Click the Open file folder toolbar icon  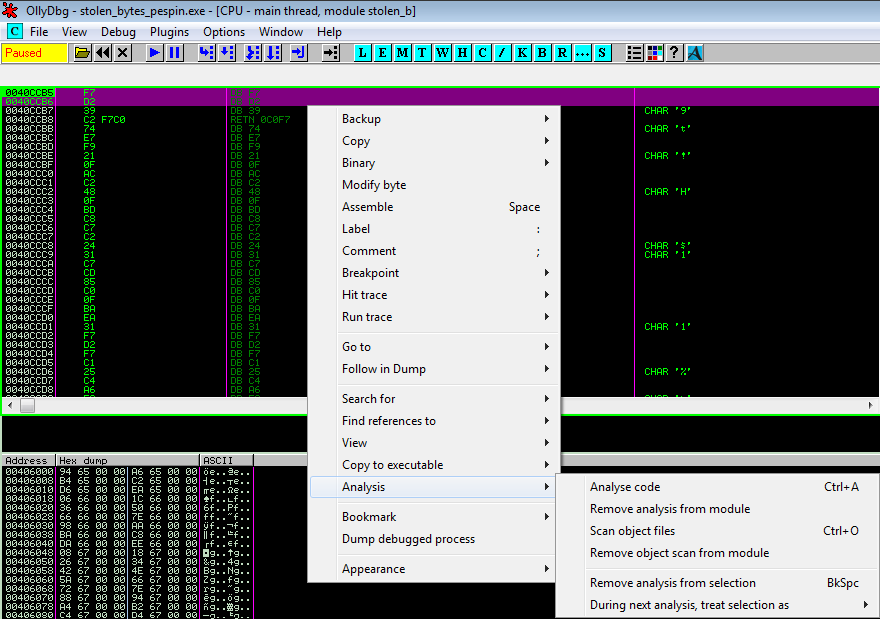[x=82, y=53]
